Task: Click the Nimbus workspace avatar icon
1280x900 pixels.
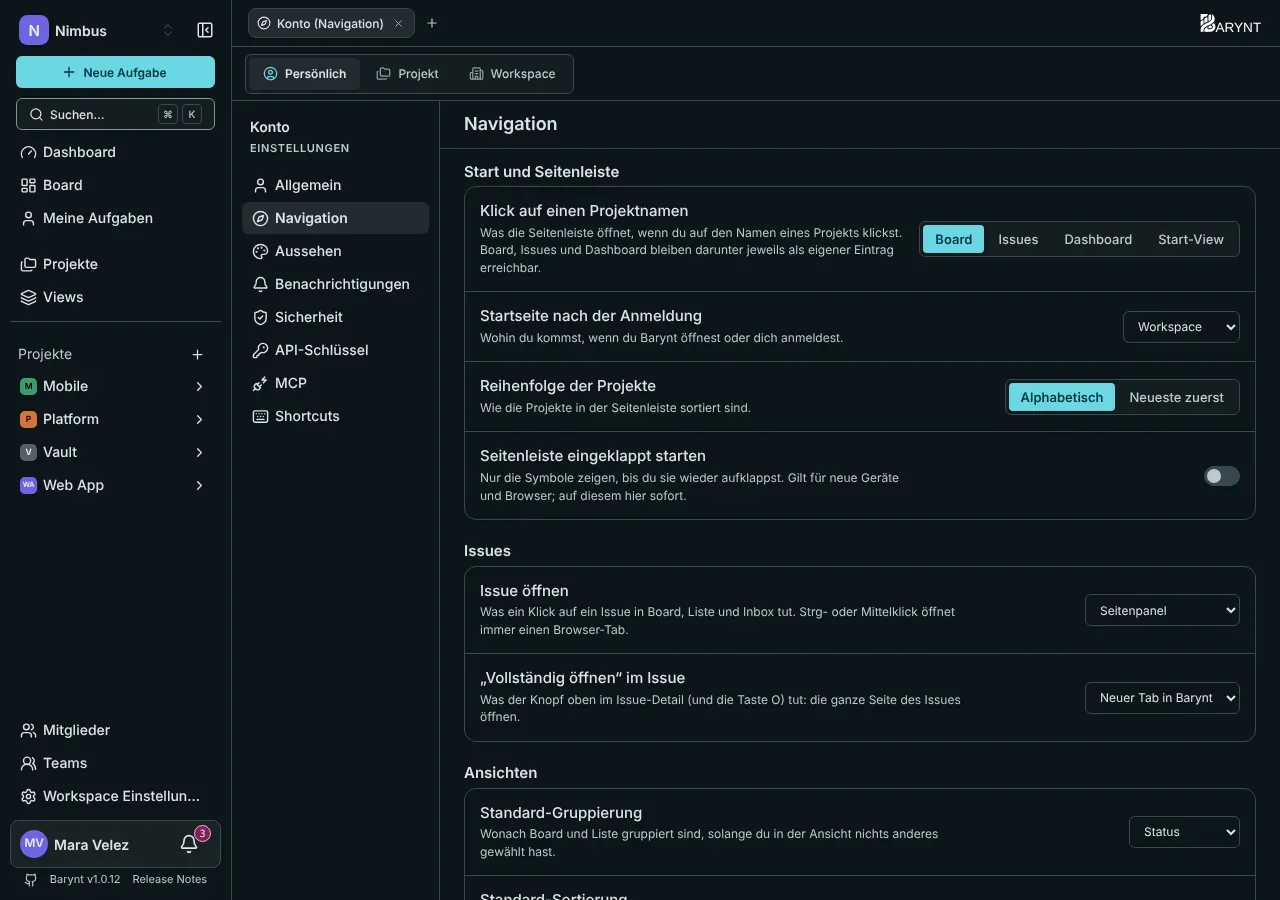Action: point(34,30)
